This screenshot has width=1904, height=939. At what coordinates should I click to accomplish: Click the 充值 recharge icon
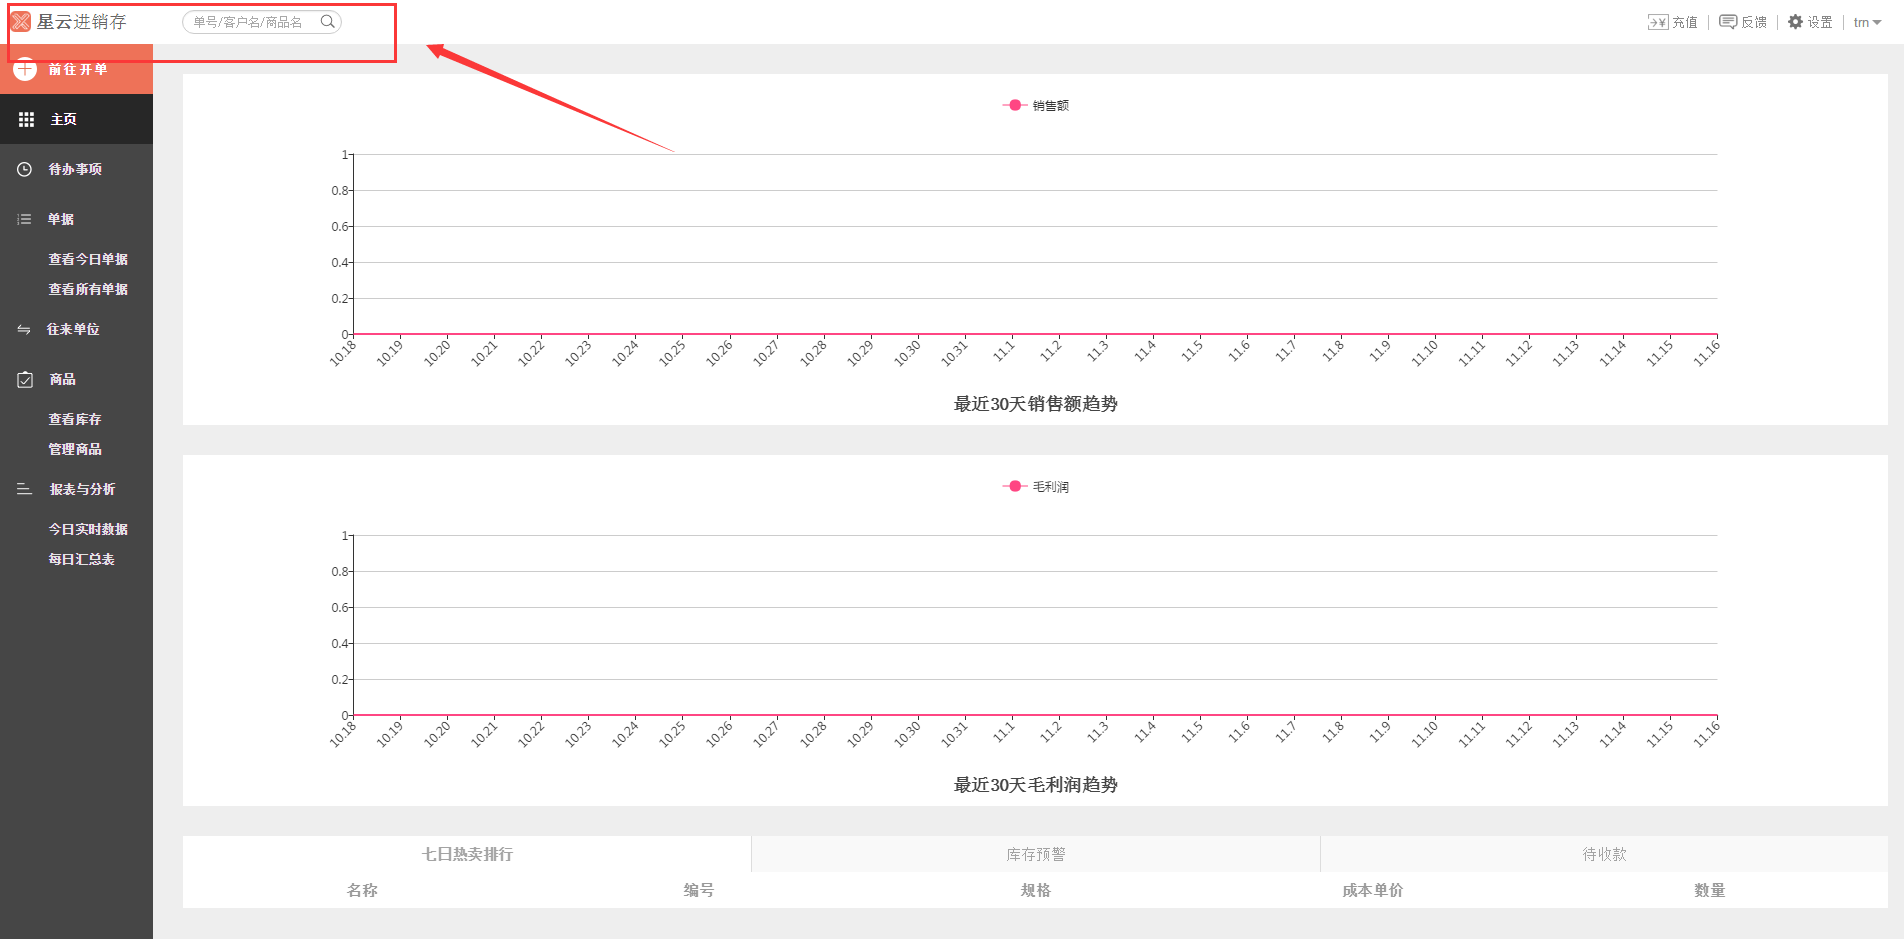1657,22
